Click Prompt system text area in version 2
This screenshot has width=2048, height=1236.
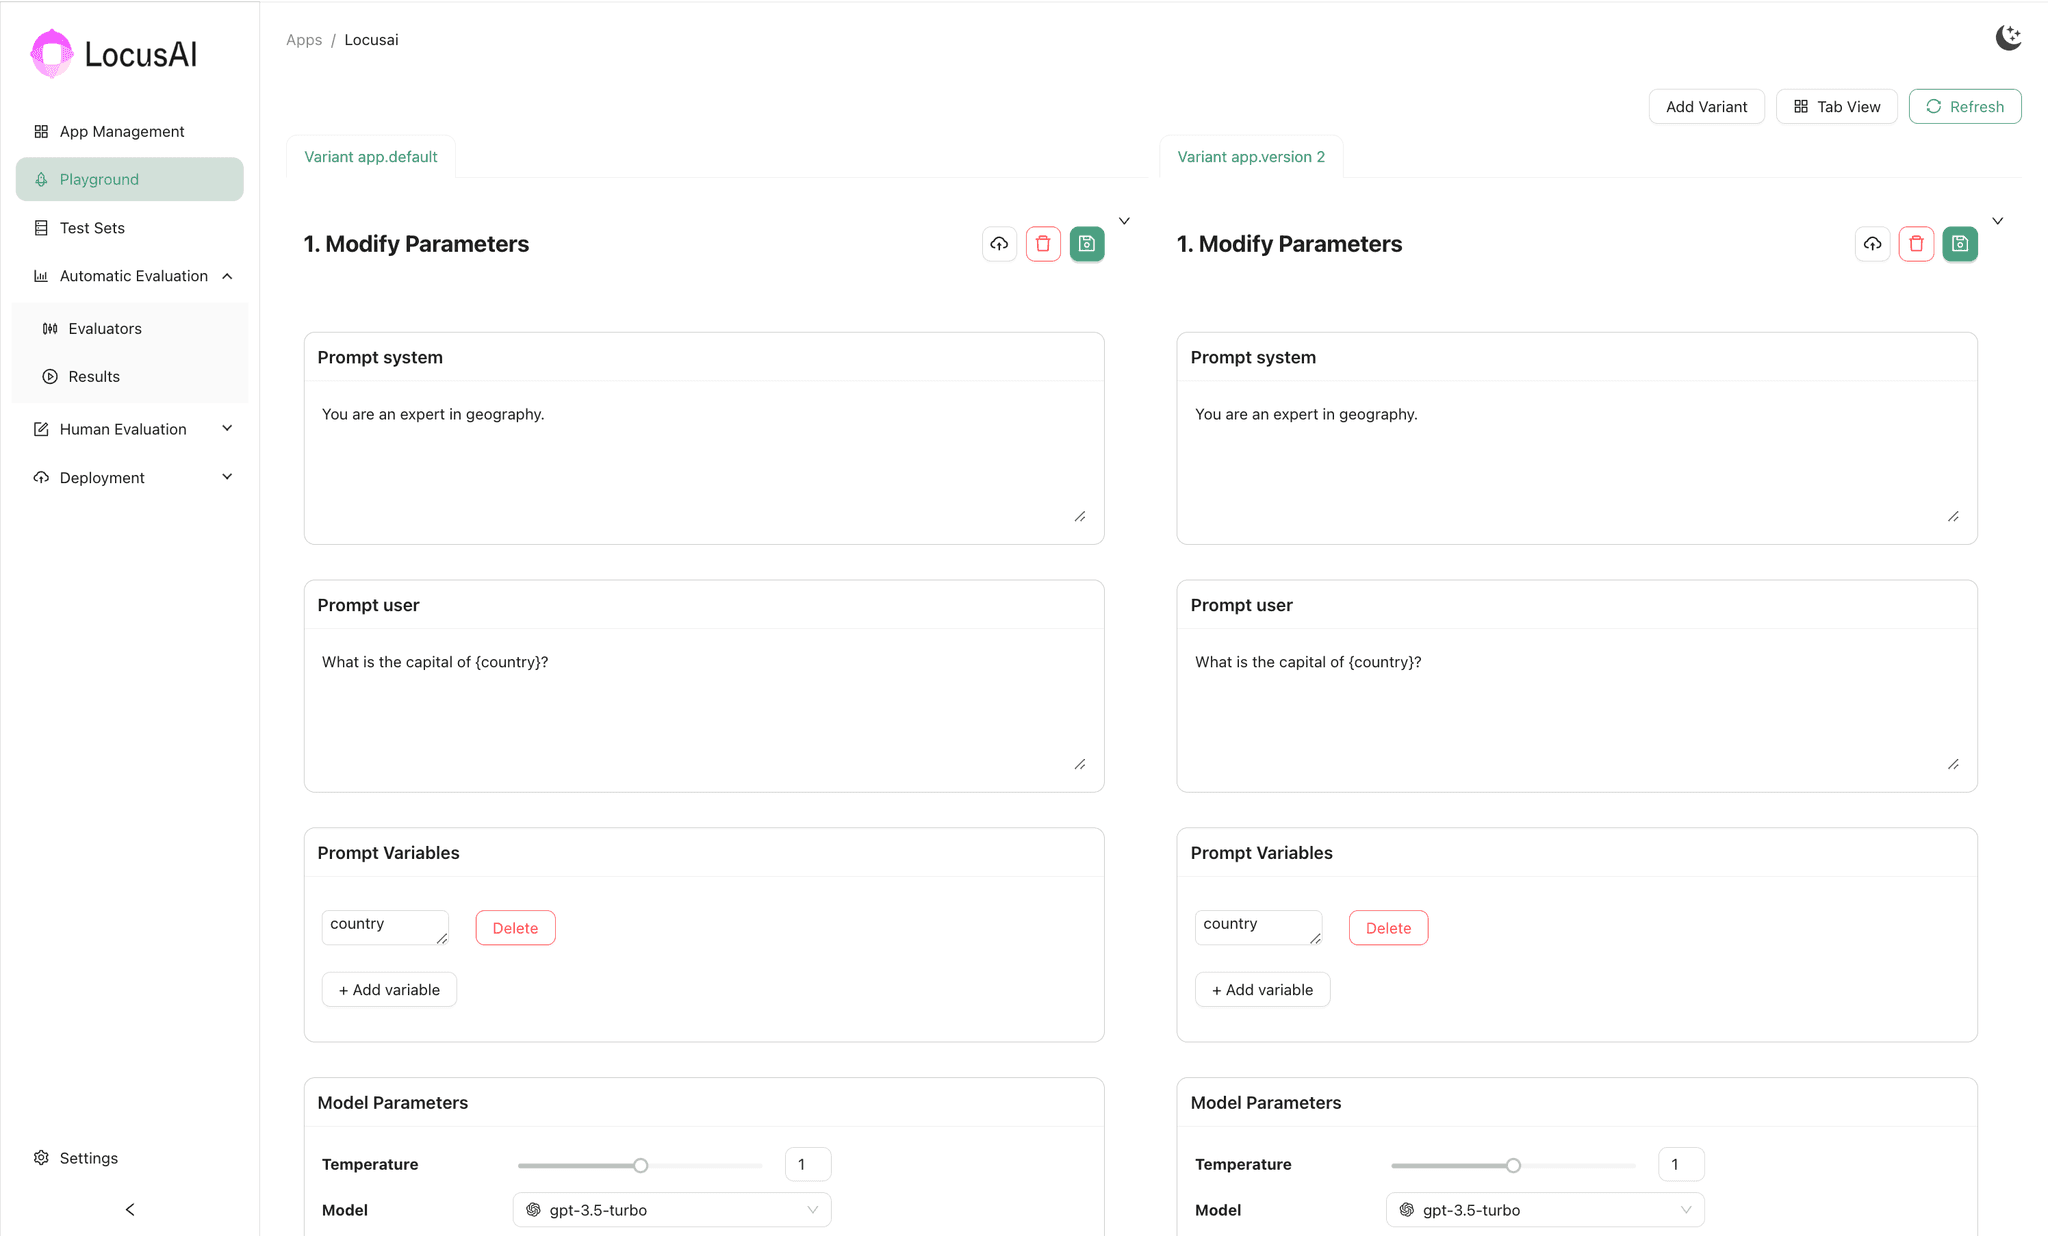[1576, 460]
